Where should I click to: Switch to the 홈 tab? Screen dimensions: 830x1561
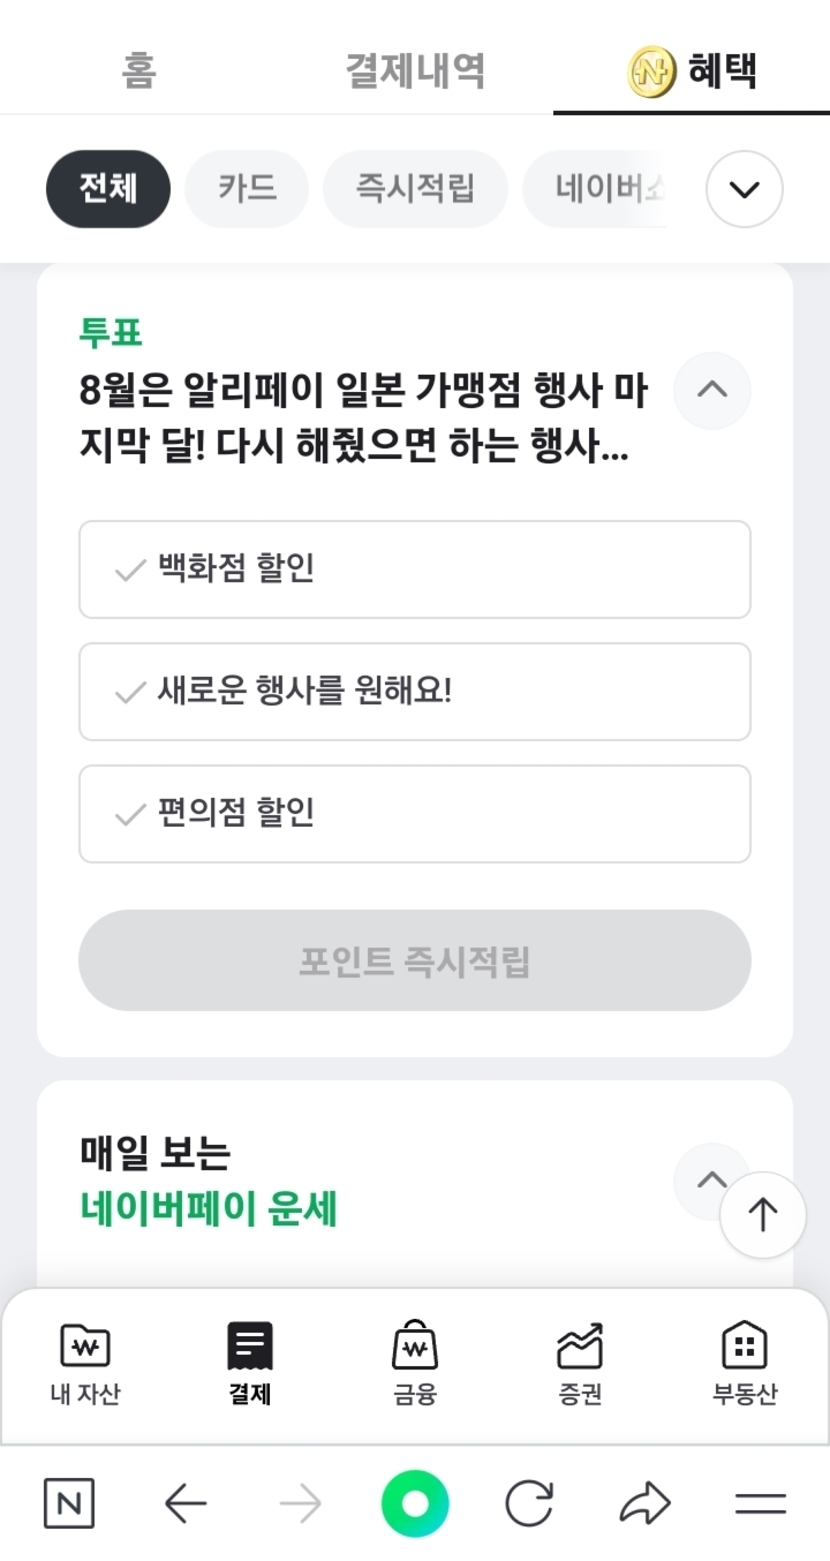(138, 71)
